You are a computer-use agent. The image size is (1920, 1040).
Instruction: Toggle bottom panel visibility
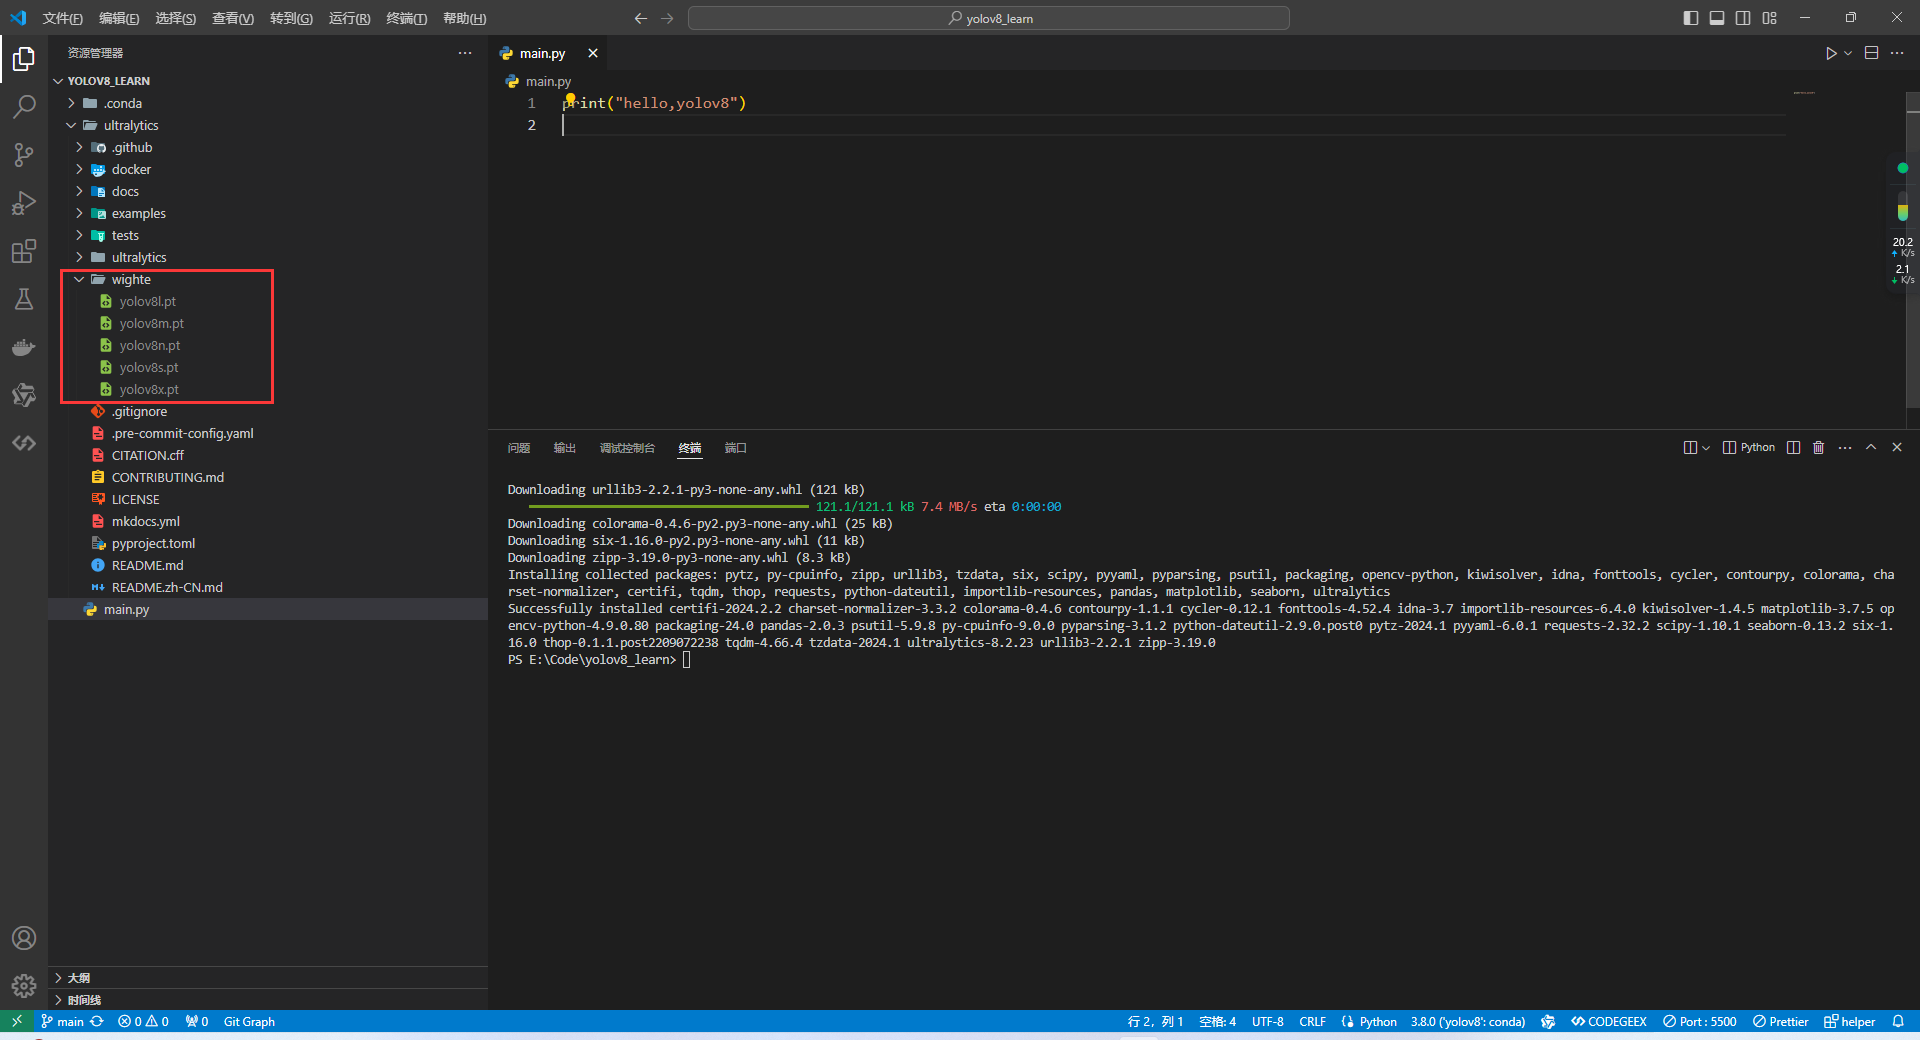[1717, 18]
